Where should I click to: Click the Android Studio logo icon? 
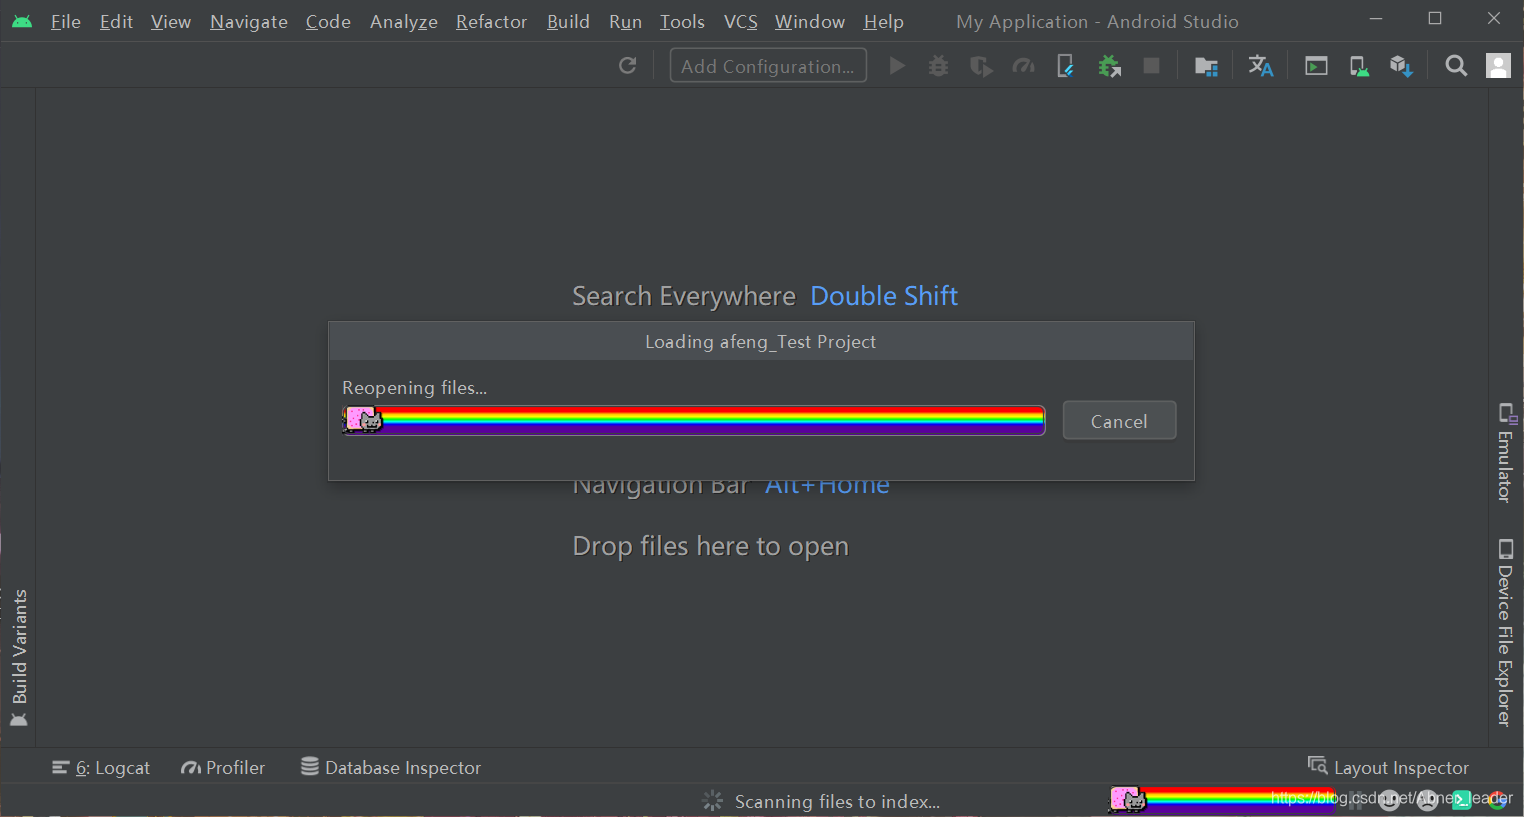coord(21,21)
